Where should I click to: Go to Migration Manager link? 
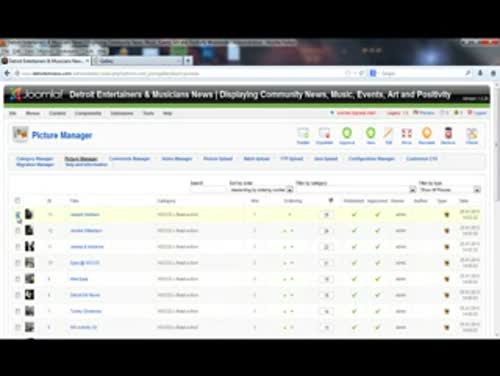point(35,165)
